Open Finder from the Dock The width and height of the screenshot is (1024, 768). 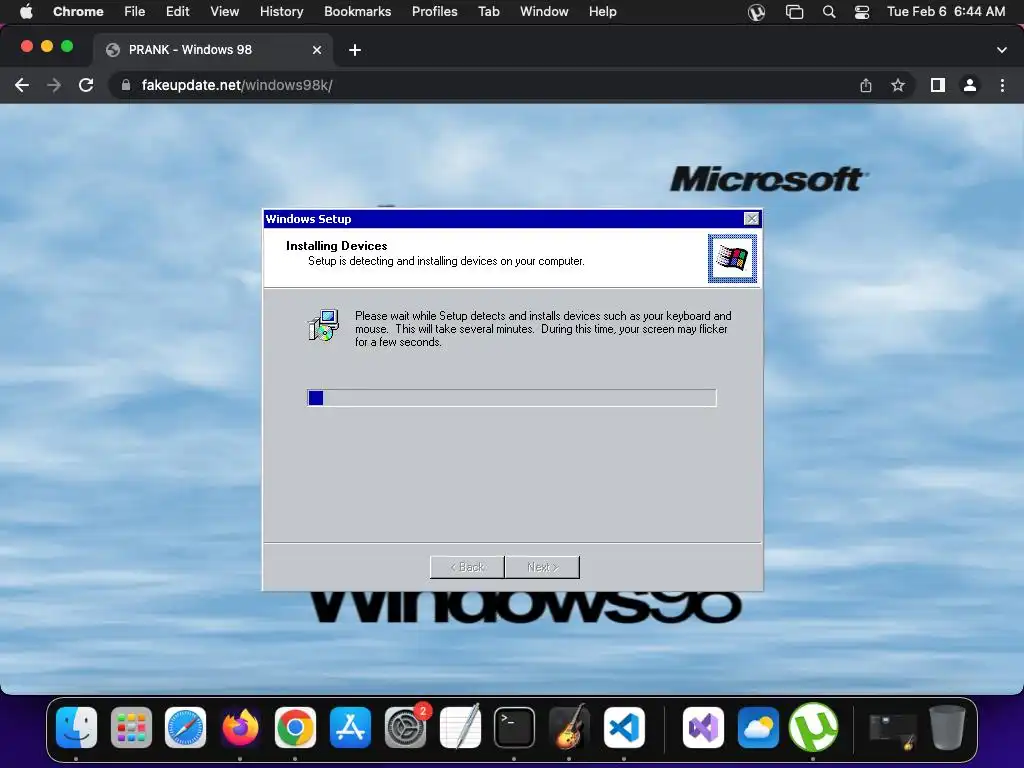click(x=76, y=727)
